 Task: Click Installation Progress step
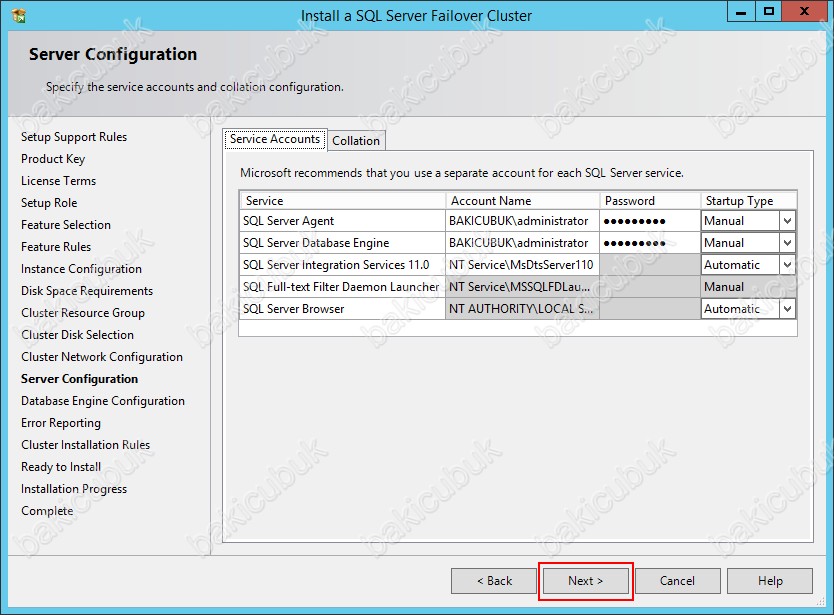[74, 489]
